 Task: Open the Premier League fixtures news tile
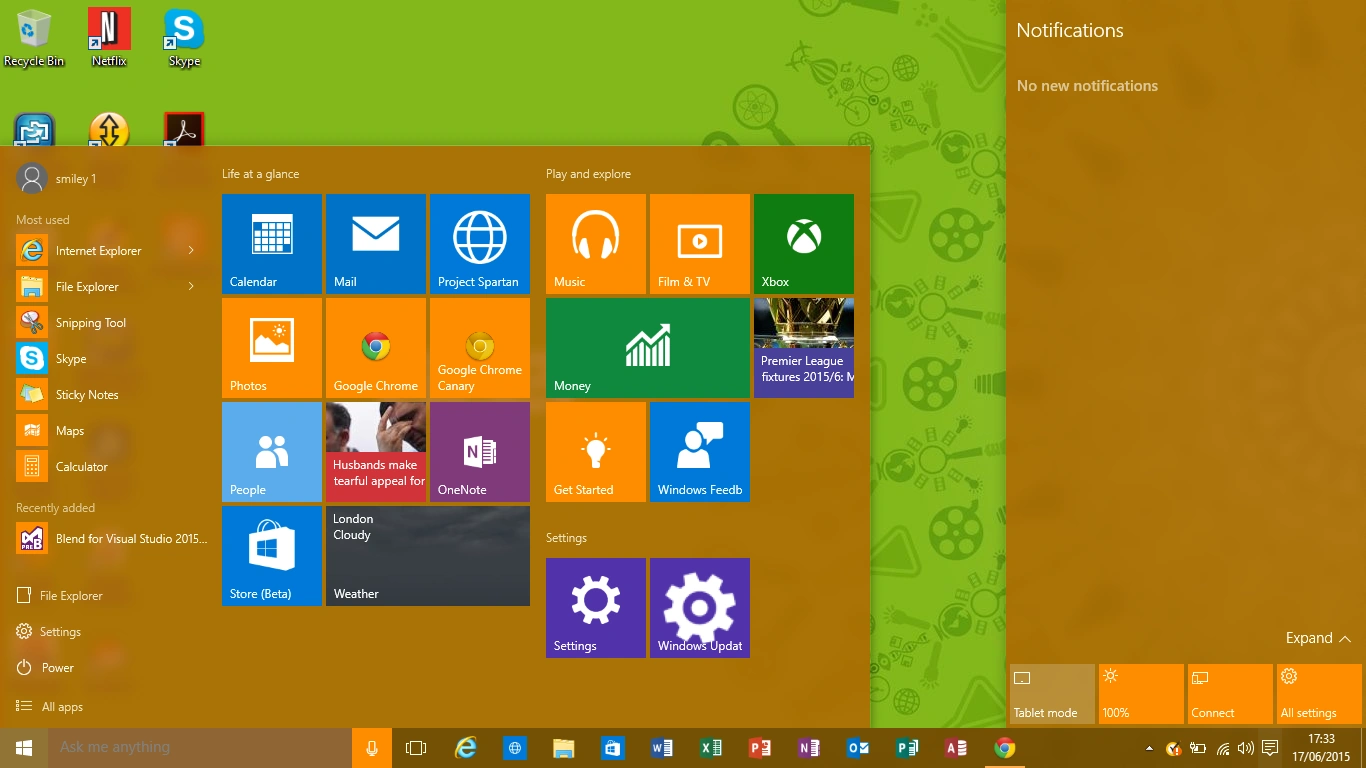pyautogui.click(x=804, y=348)
